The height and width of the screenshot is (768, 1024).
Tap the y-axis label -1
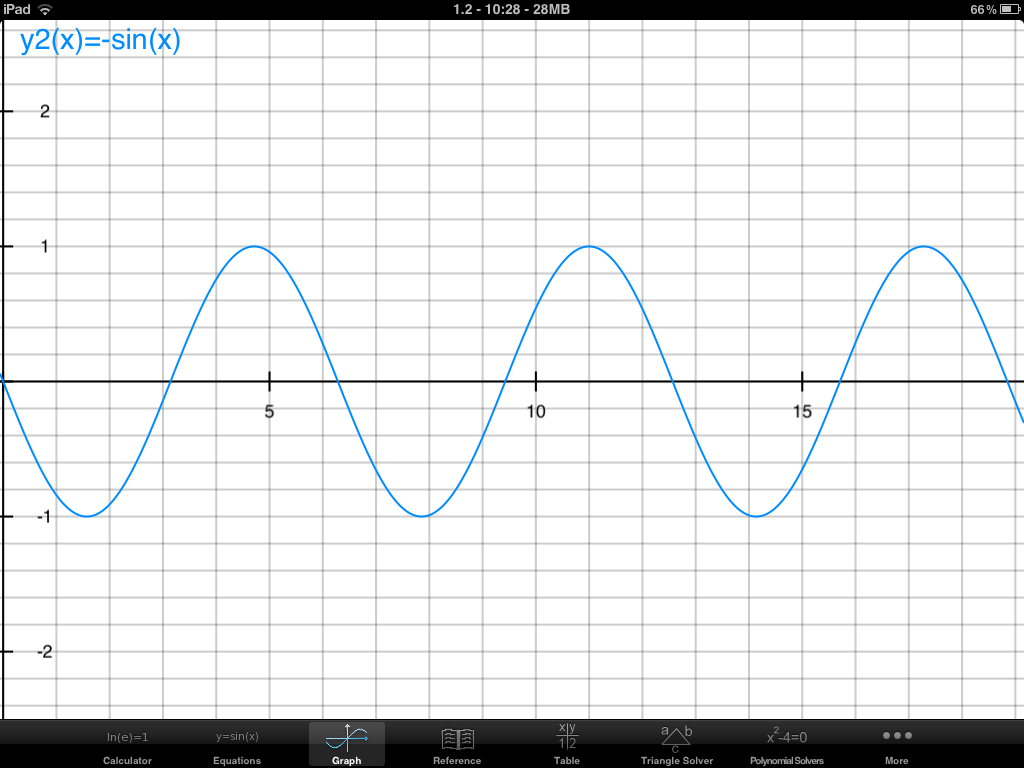(42, 516)
